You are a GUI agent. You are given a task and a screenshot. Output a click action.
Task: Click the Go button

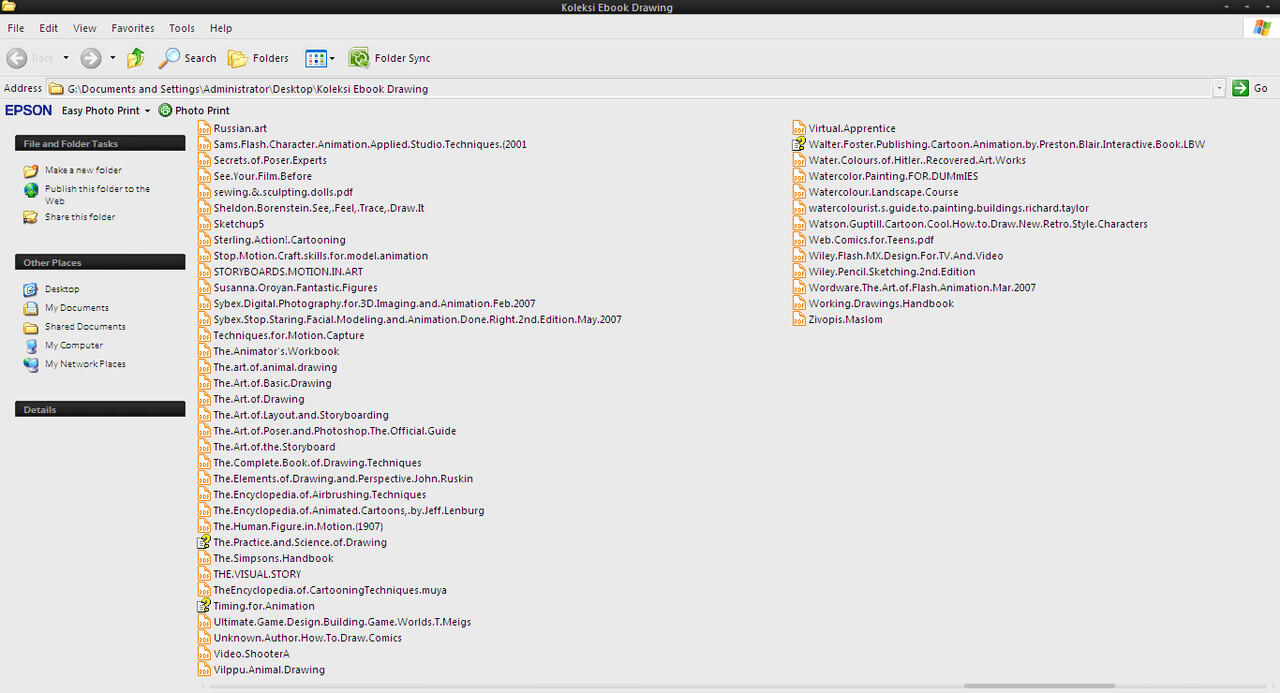1250,88
